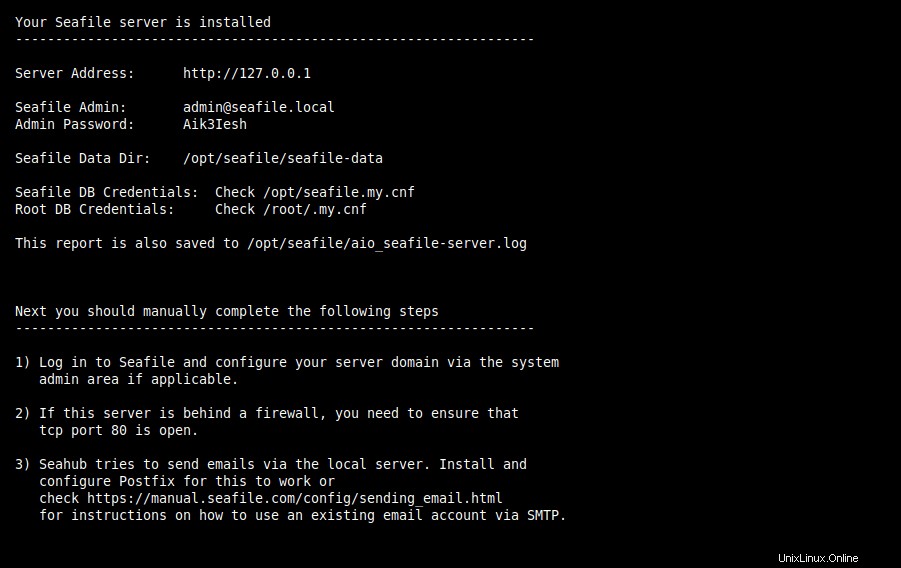This screenshot has width=901, height=568.
Task: Click the "Root DB Credentials:" label
Action: point(94,209)
